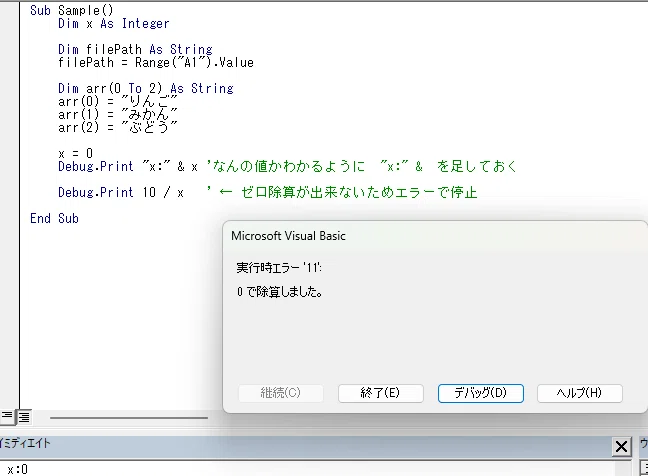This screenshot has width=648, height=476.
Task: Click the 'Dim x As Integer' line
Action: point(114,24)
